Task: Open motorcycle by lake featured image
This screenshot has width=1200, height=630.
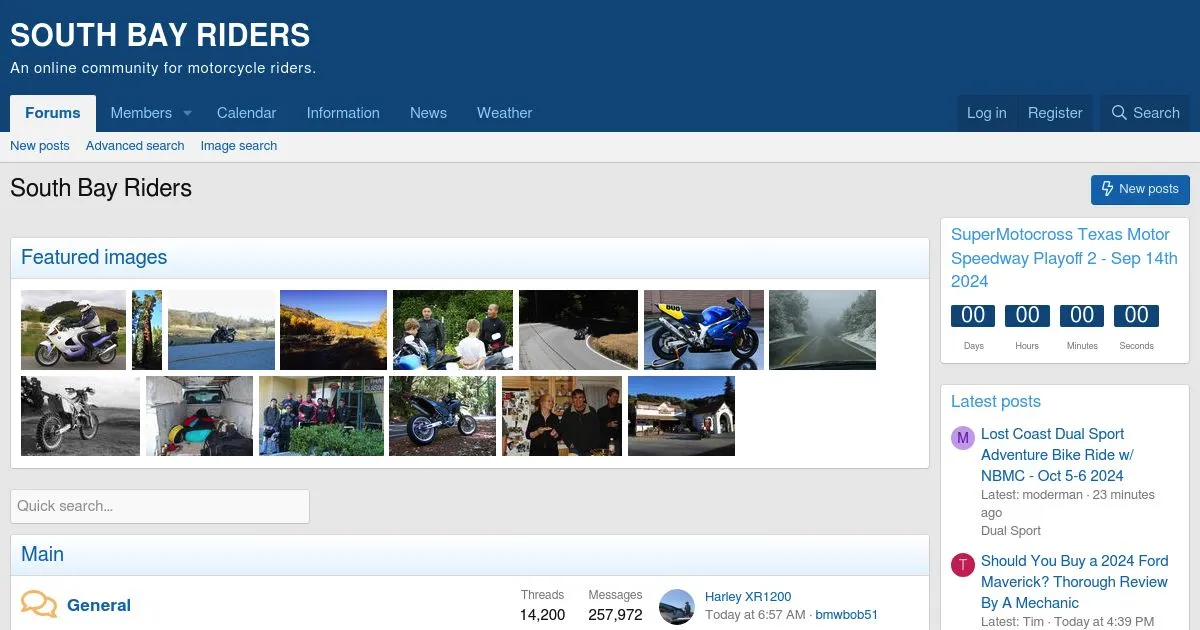Action: coord(221,330)
